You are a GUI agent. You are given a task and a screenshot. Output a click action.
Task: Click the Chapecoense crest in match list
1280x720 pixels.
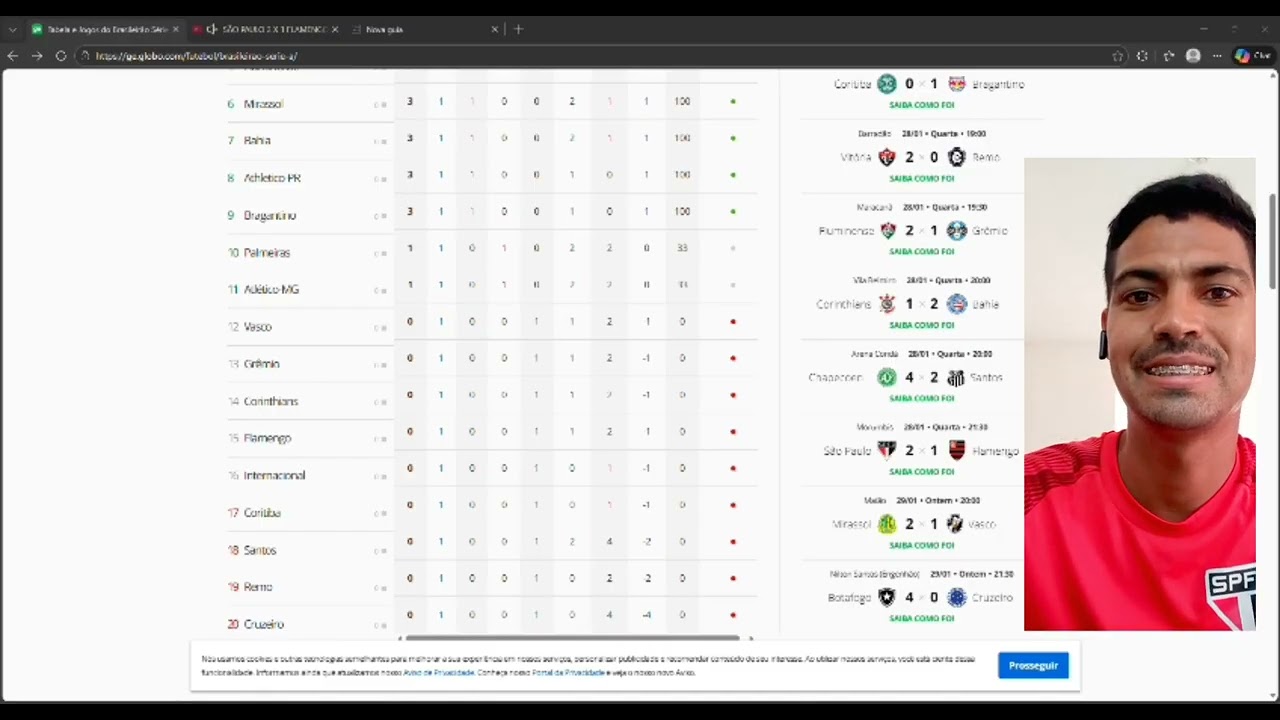887,377
